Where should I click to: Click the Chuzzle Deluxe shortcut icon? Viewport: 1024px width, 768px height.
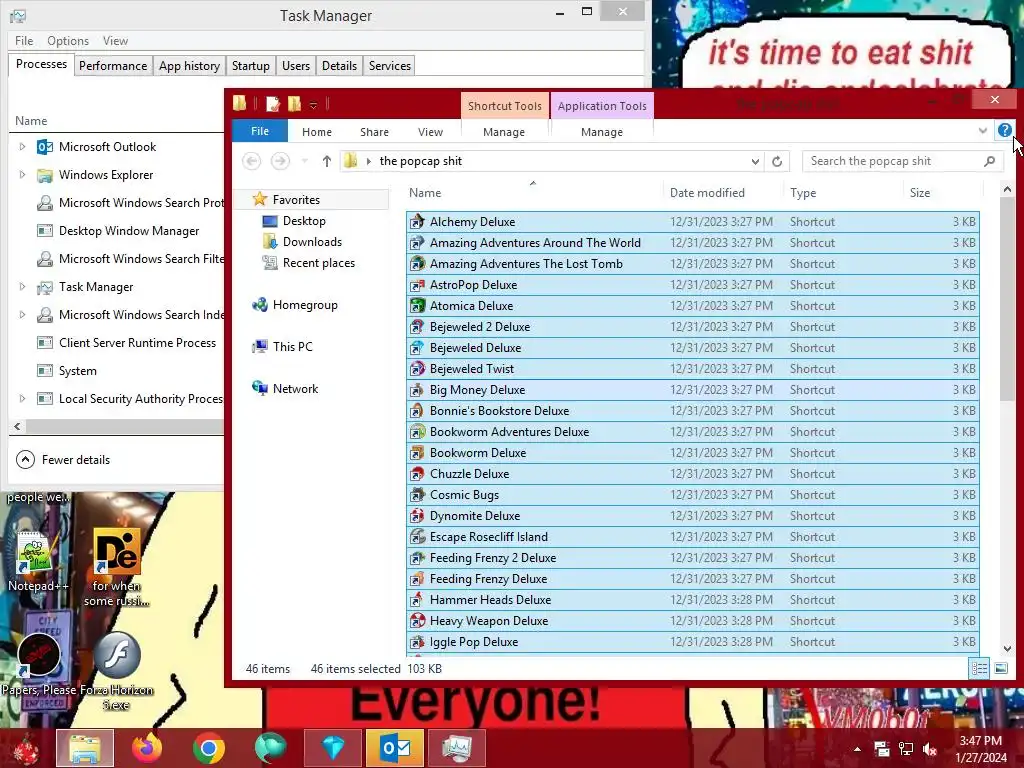coord(417,474)
